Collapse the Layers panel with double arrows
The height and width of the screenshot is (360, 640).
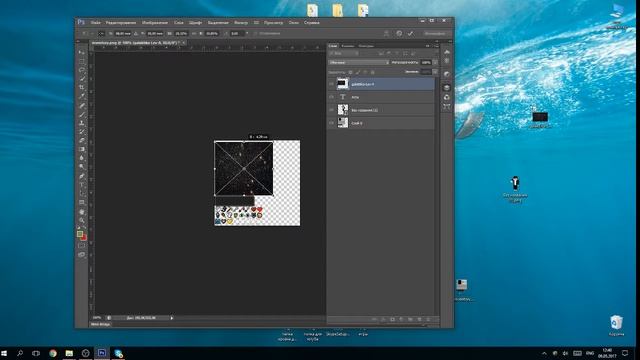coord(428,46)
